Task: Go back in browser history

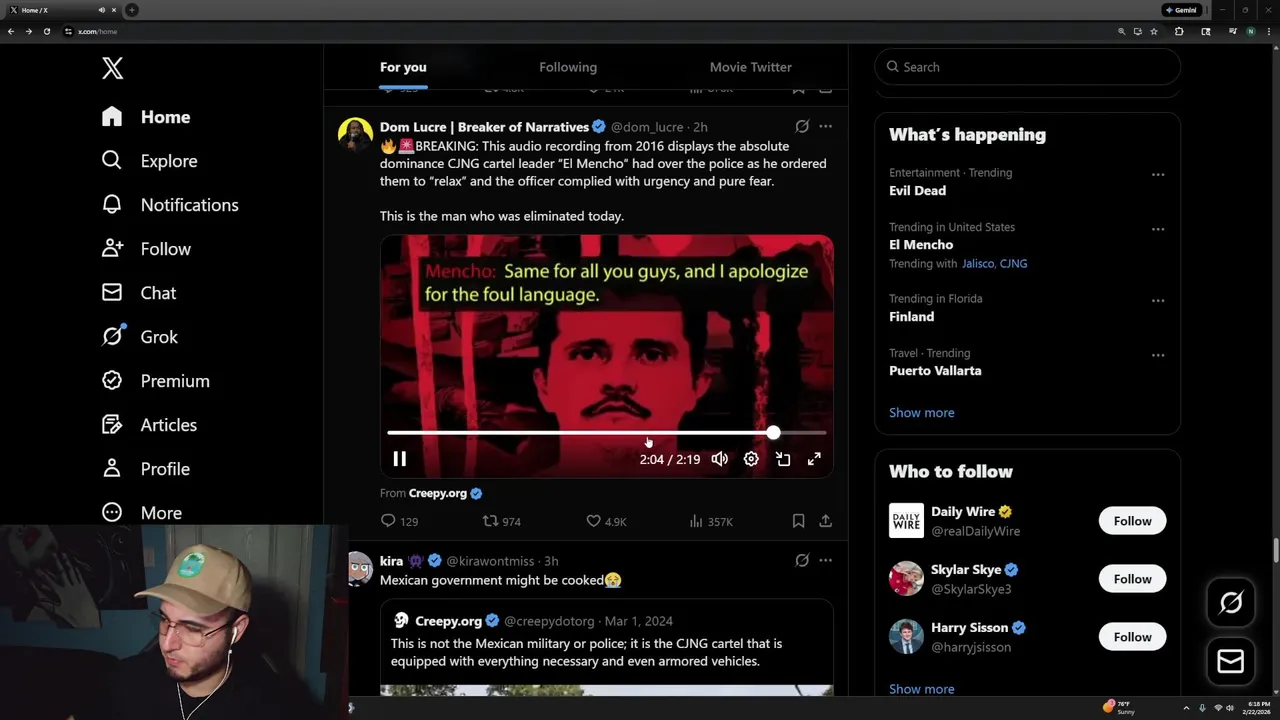Action: (x=11, y=31)
